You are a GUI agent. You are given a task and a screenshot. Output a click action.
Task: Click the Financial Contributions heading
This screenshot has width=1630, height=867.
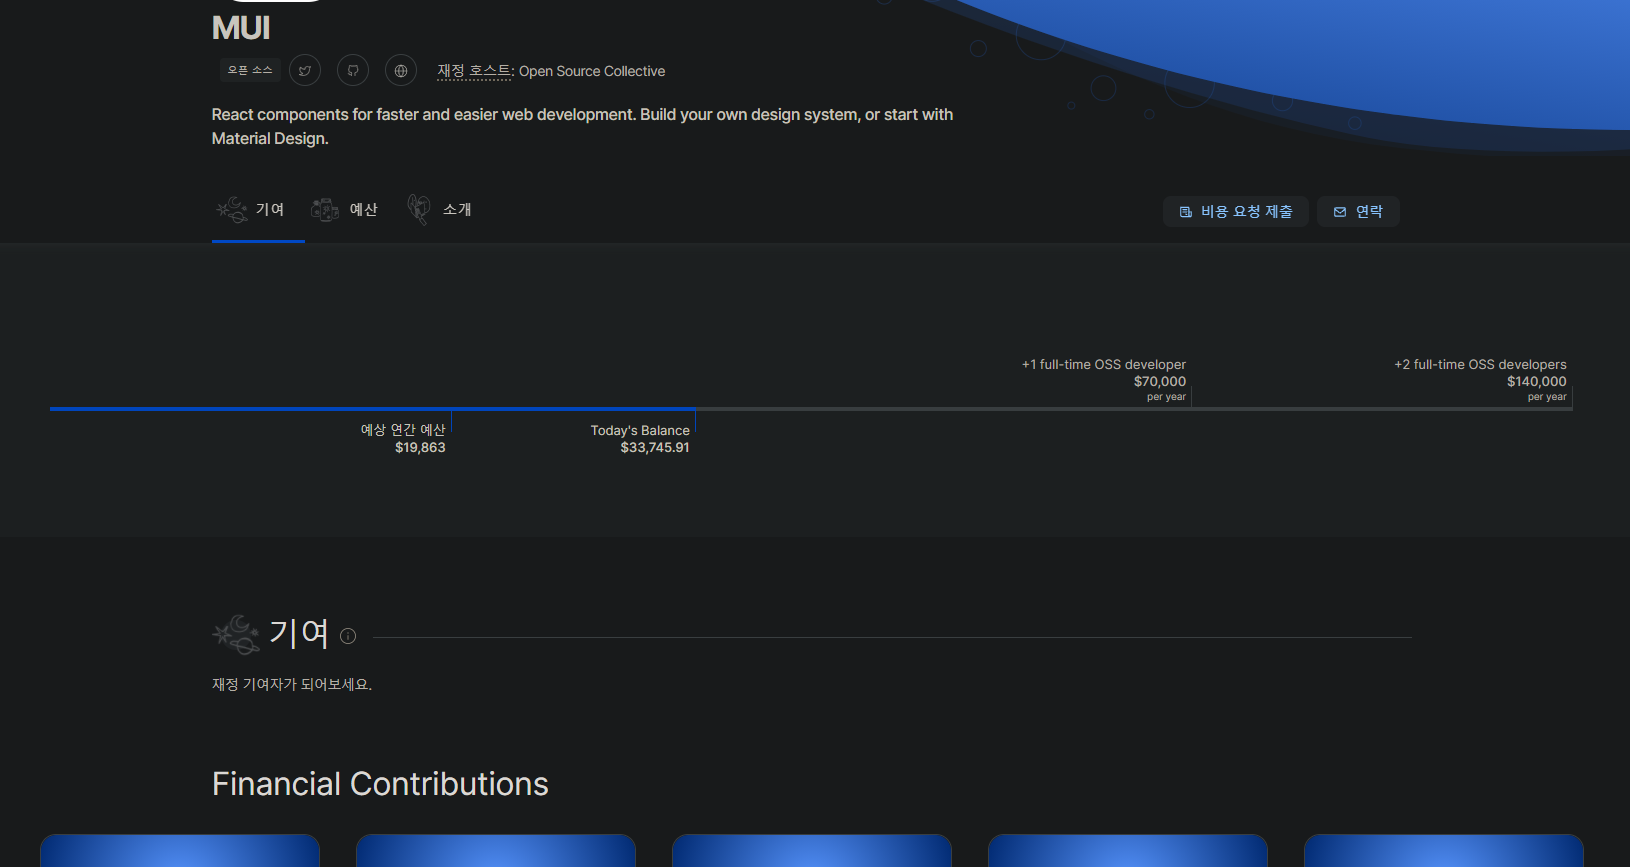[x=380, y=784]
